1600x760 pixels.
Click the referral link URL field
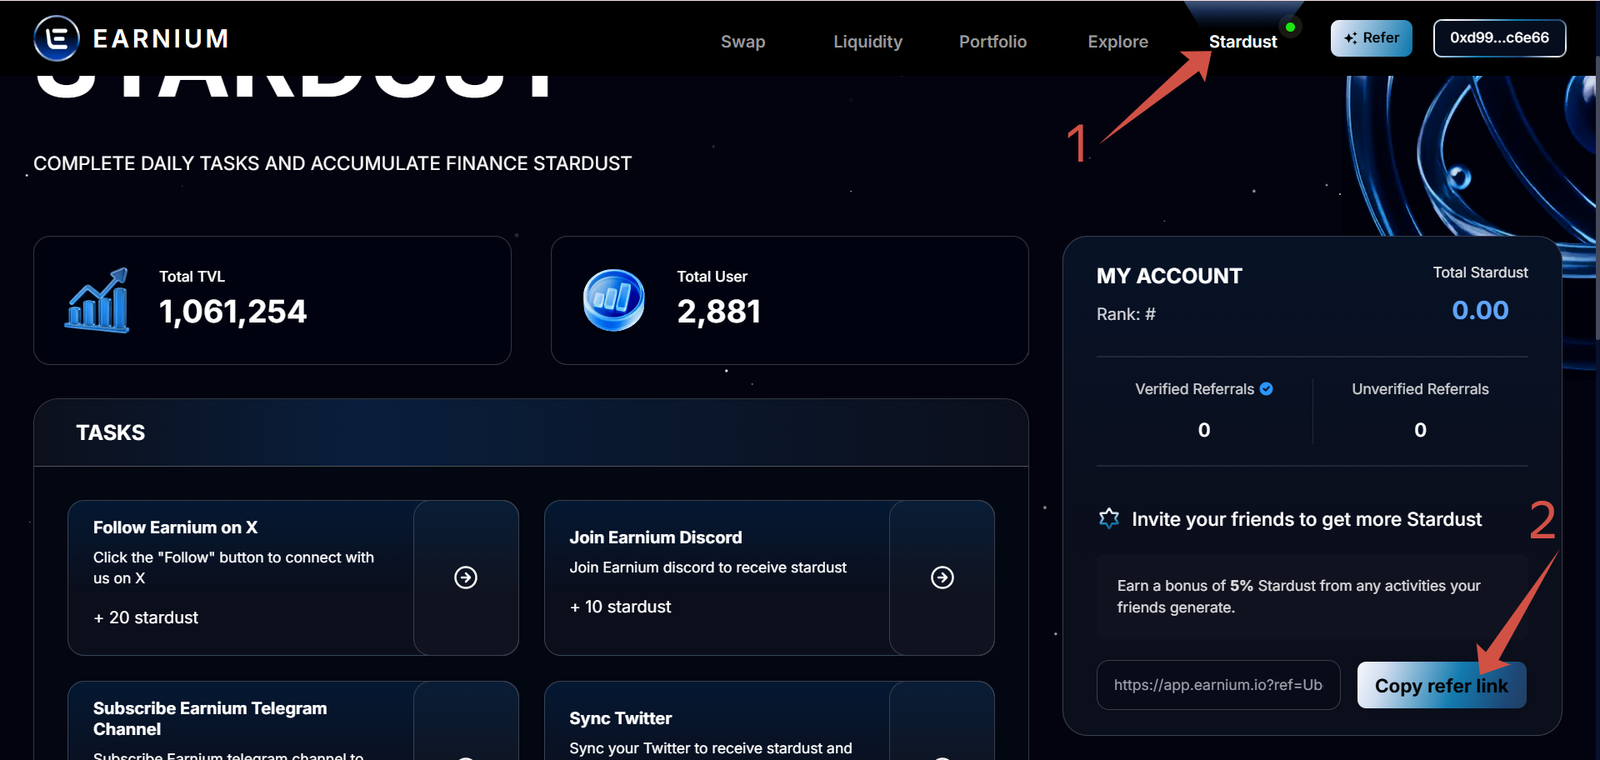click(x=1217, y=685)
